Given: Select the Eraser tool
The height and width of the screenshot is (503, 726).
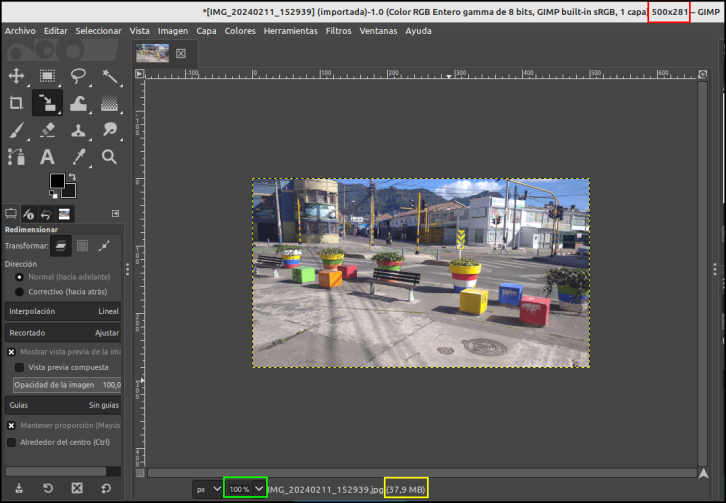Looking at the screenshot, I should pos(47,130).
